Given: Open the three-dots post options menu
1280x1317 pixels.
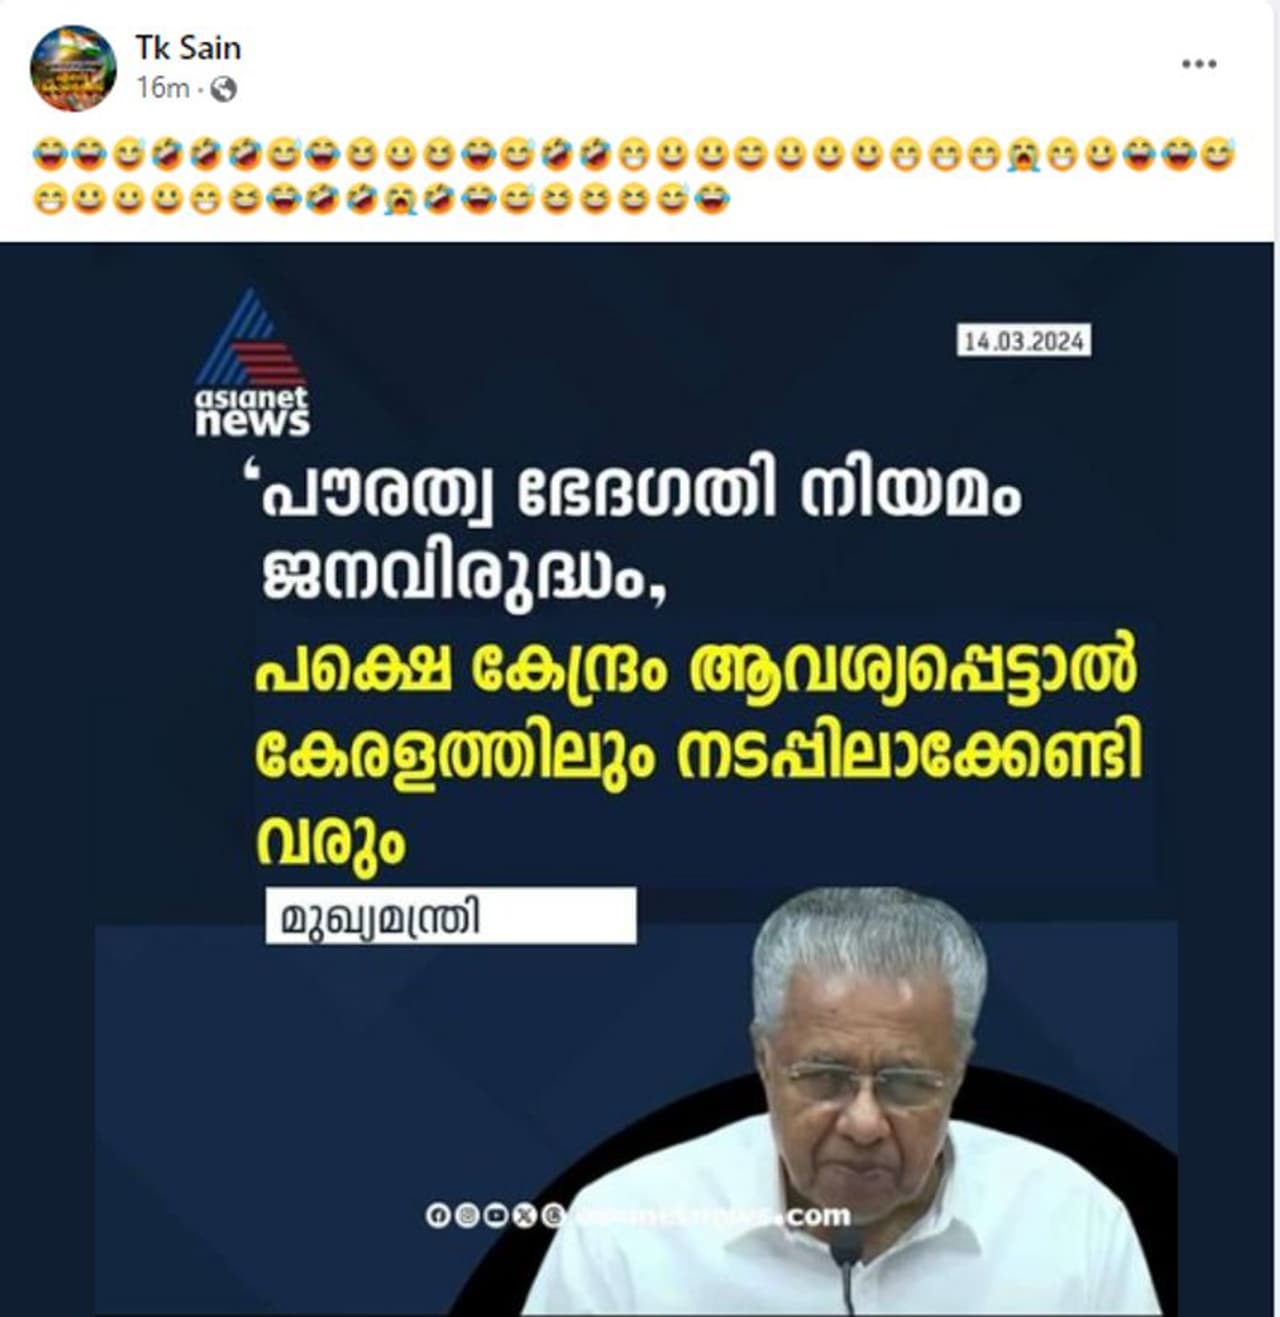Looking at the screenshot, I should pyautogui.click(x=1198, y=64).
